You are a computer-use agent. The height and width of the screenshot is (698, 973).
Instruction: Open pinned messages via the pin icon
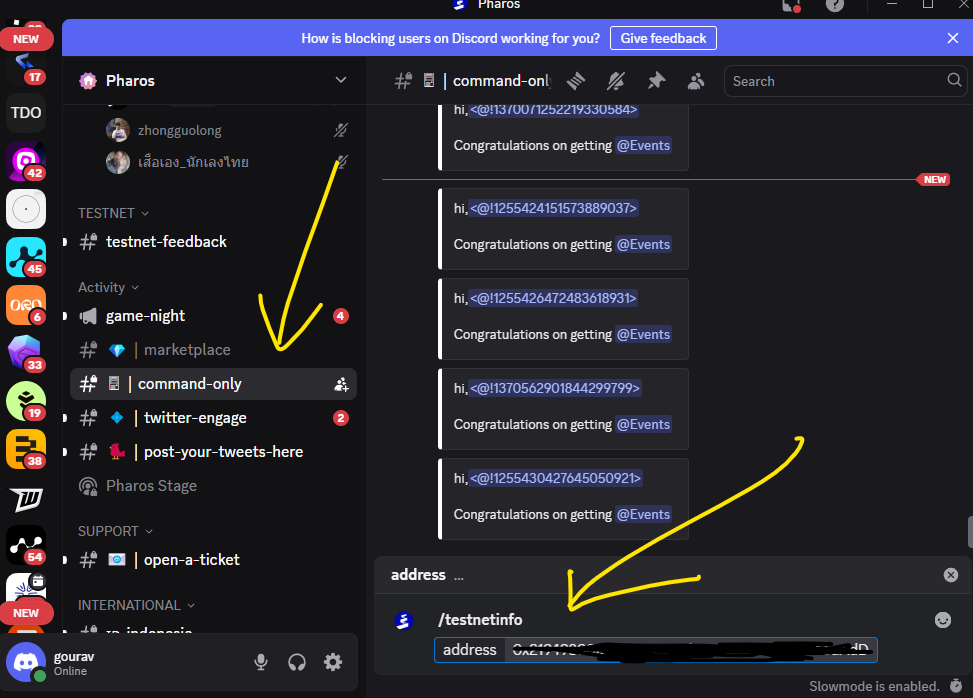[656, 81]
